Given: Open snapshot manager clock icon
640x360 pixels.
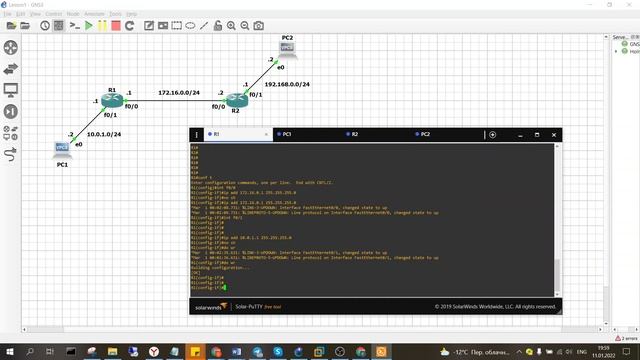Looking at the screenshot, I should coord(44,26).
